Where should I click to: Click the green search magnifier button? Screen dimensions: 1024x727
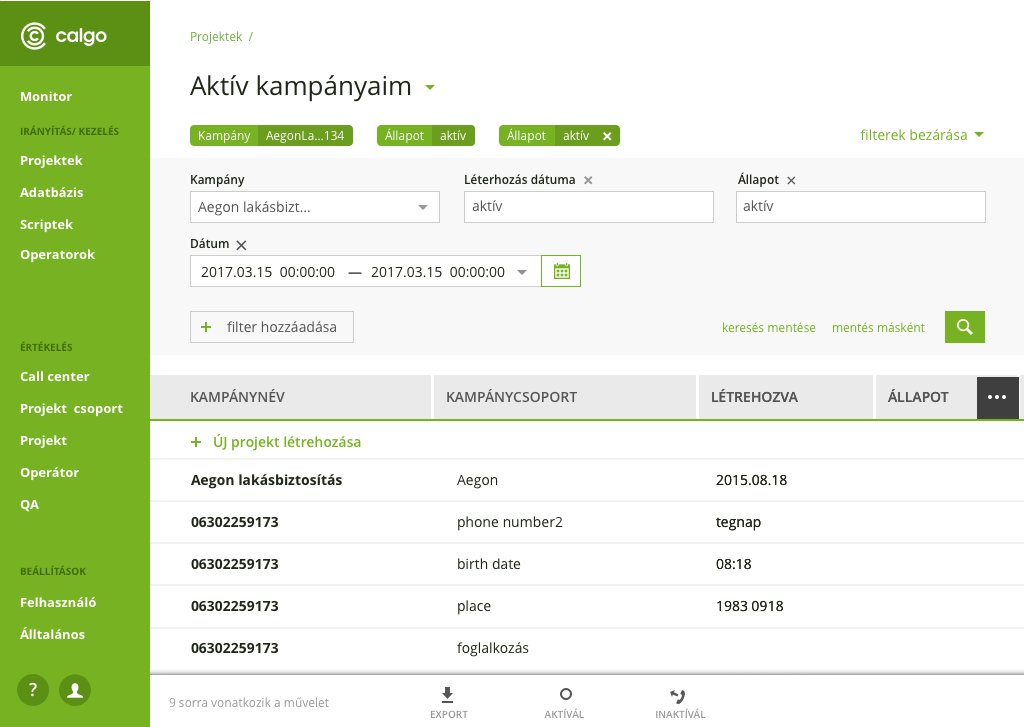click(964, 327)
